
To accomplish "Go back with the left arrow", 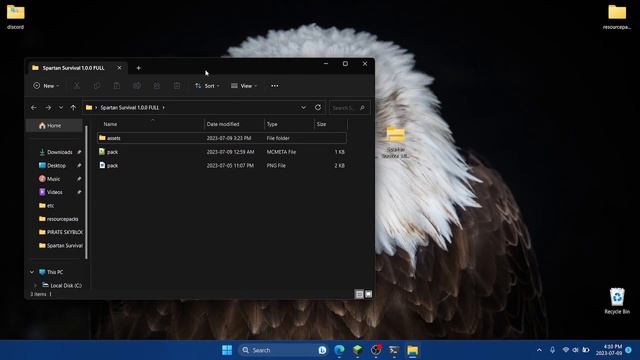I will pyautogui.click(x=34, y=107).
